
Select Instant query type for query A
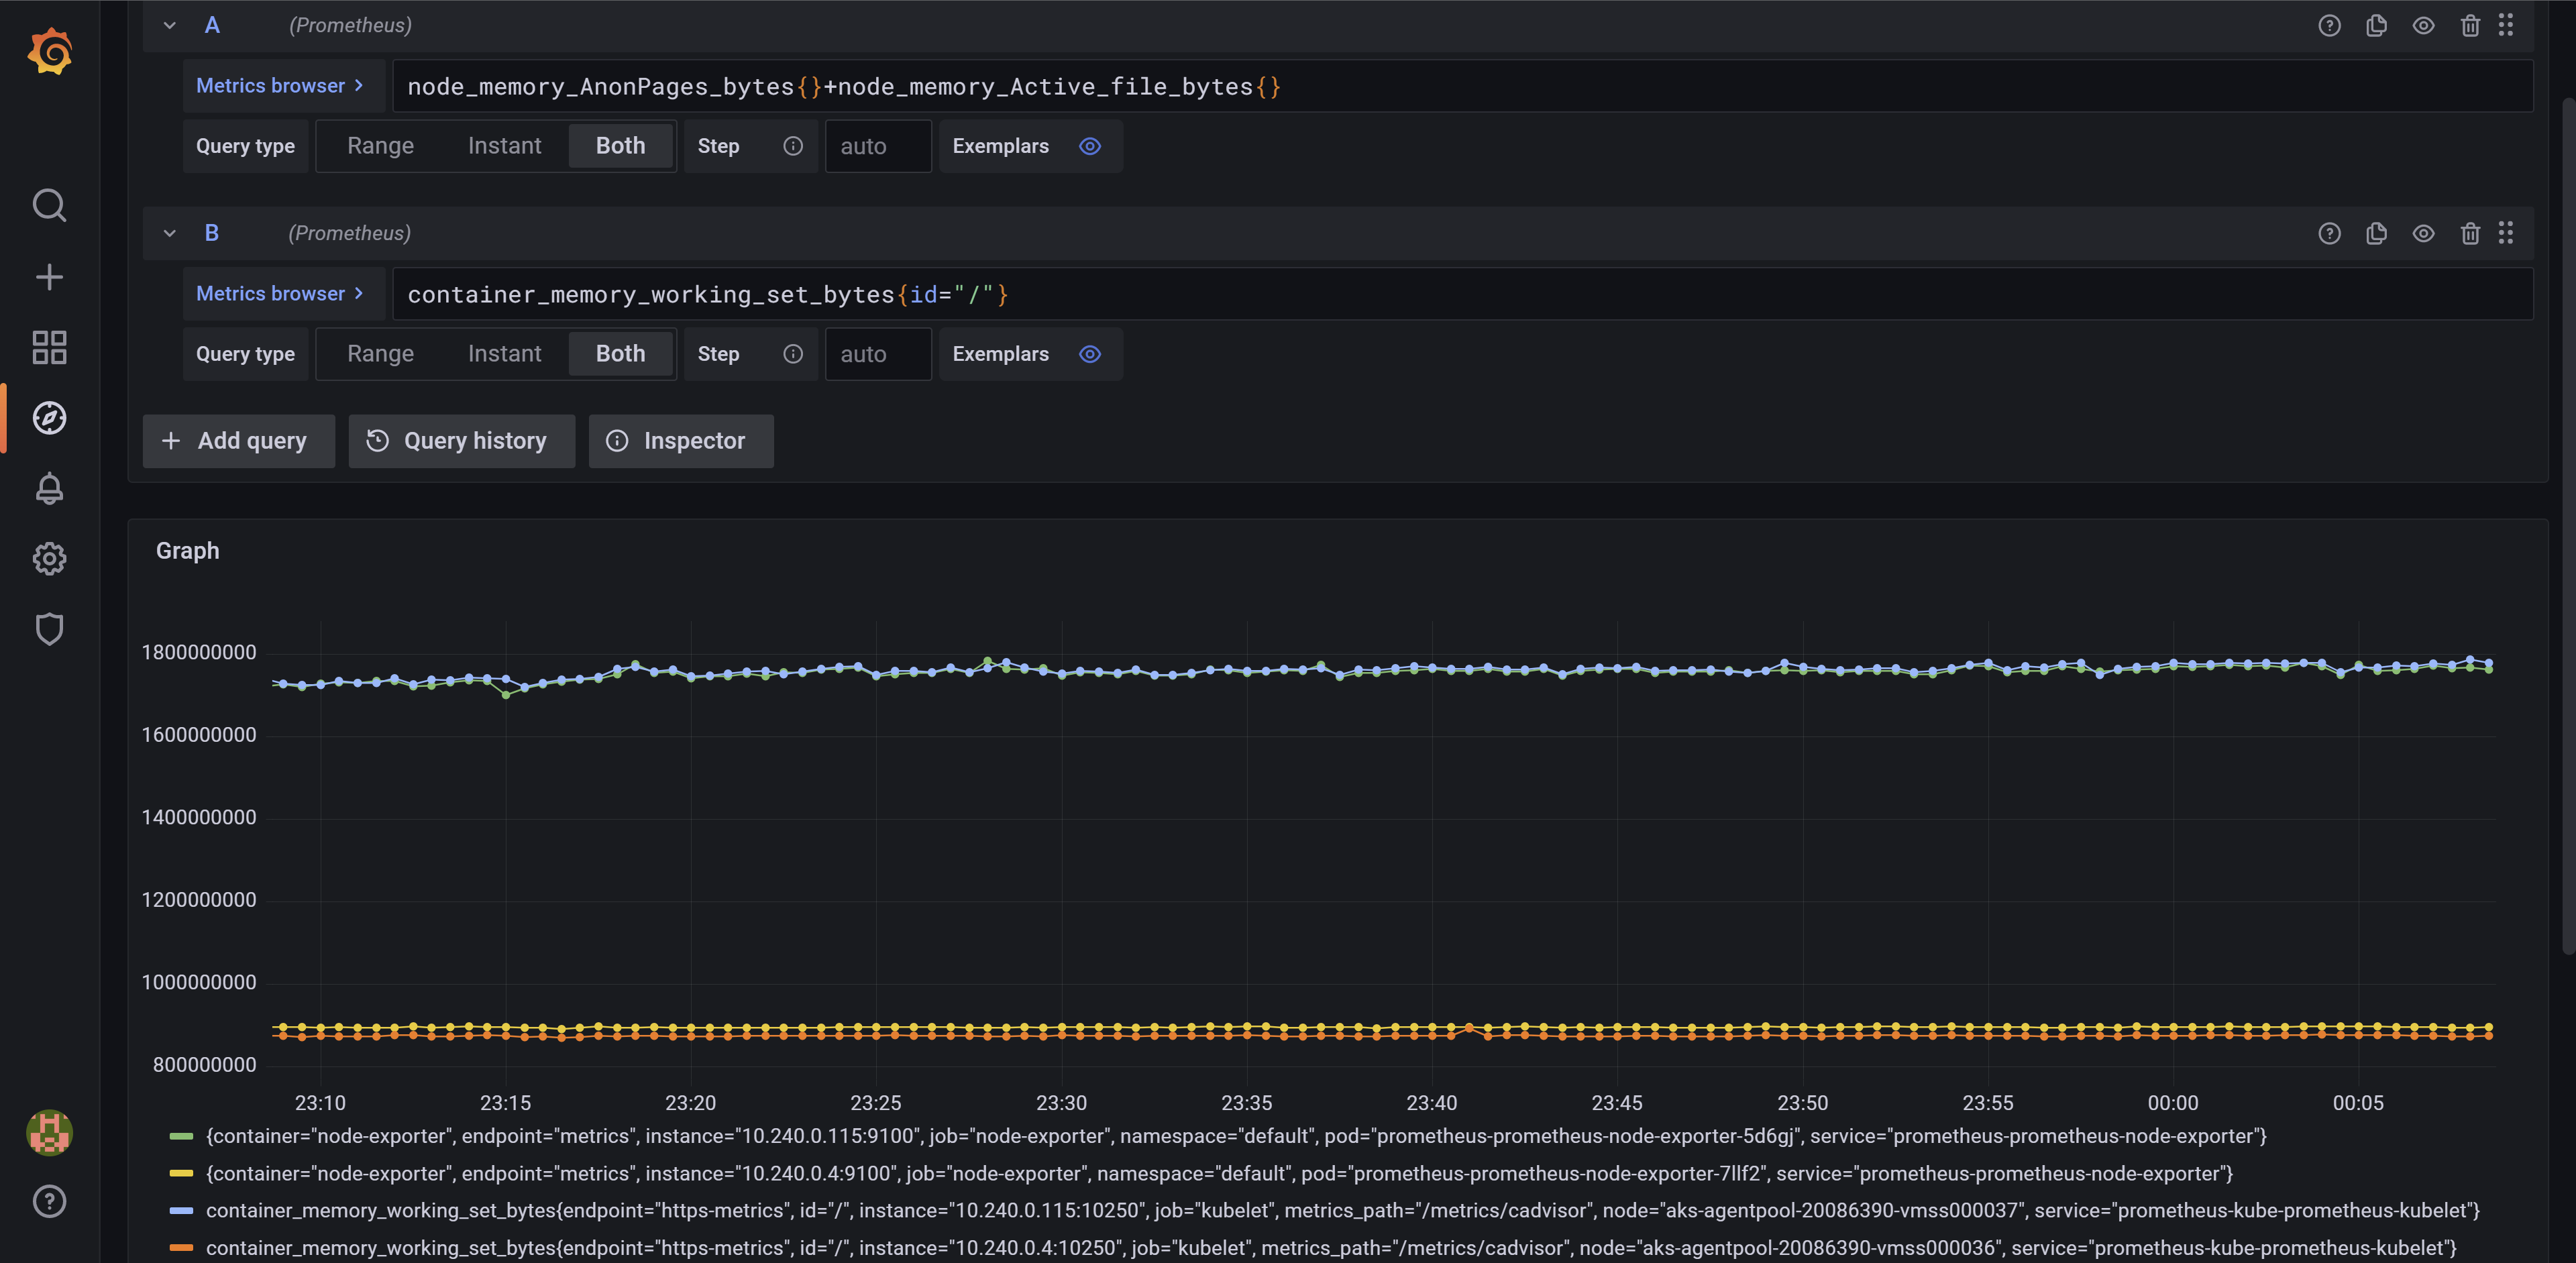pyautogui.click(x=504, y=146)
